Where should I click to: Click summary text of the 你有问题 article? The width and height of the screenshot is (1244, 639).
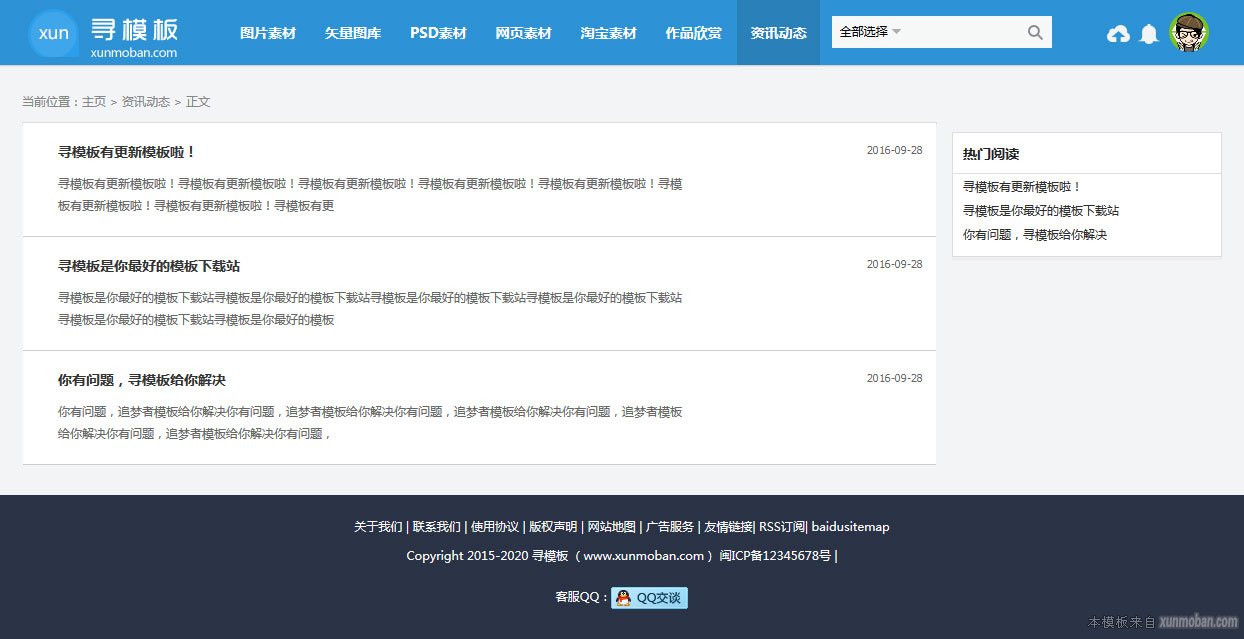click(x=370, y=423)
